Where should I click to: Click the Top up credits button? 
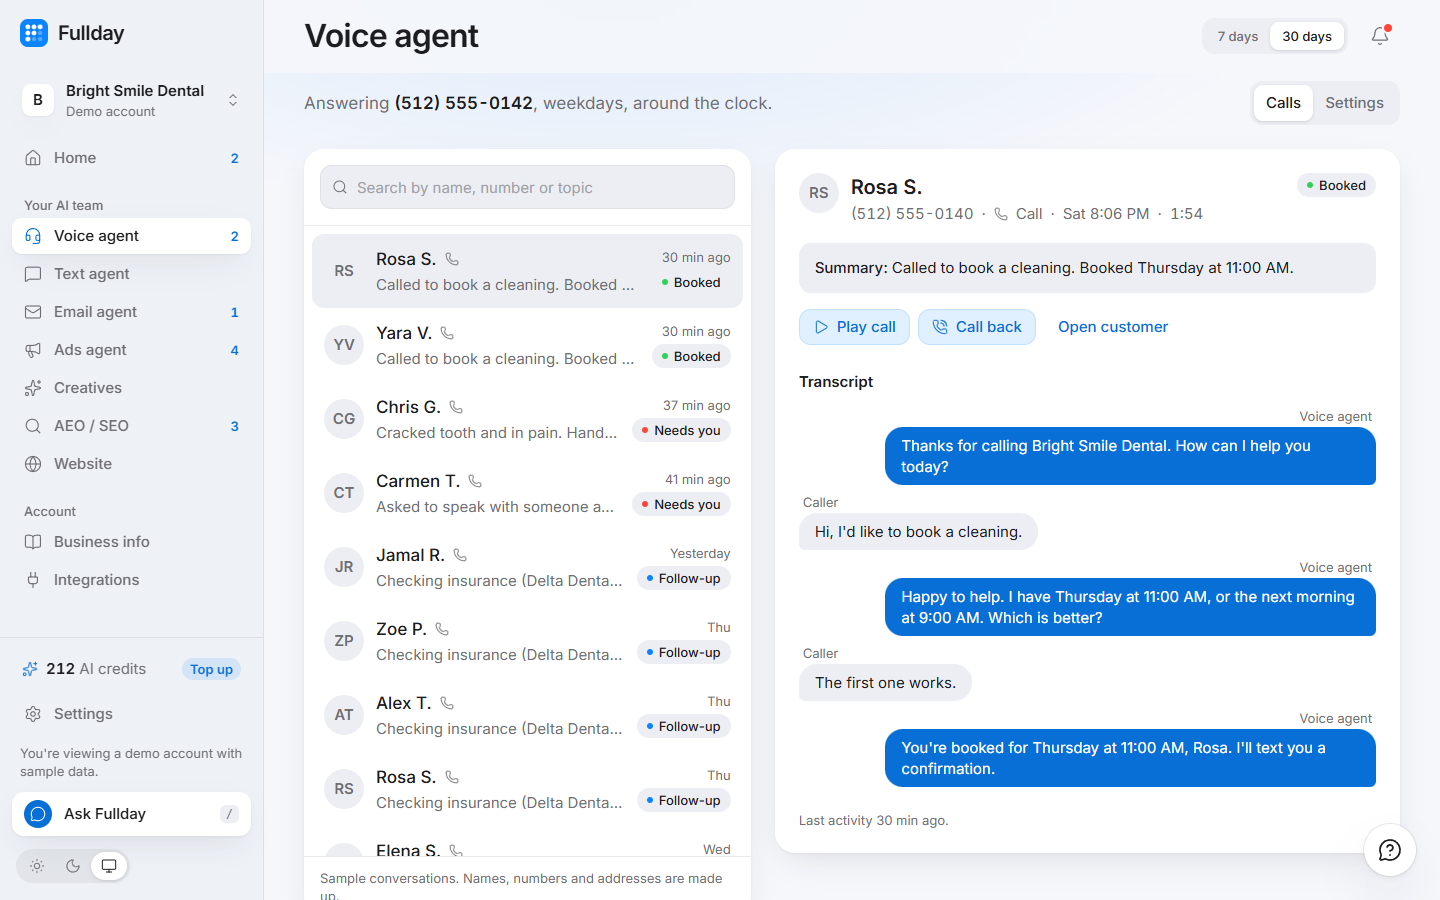(x=211, y=669)
